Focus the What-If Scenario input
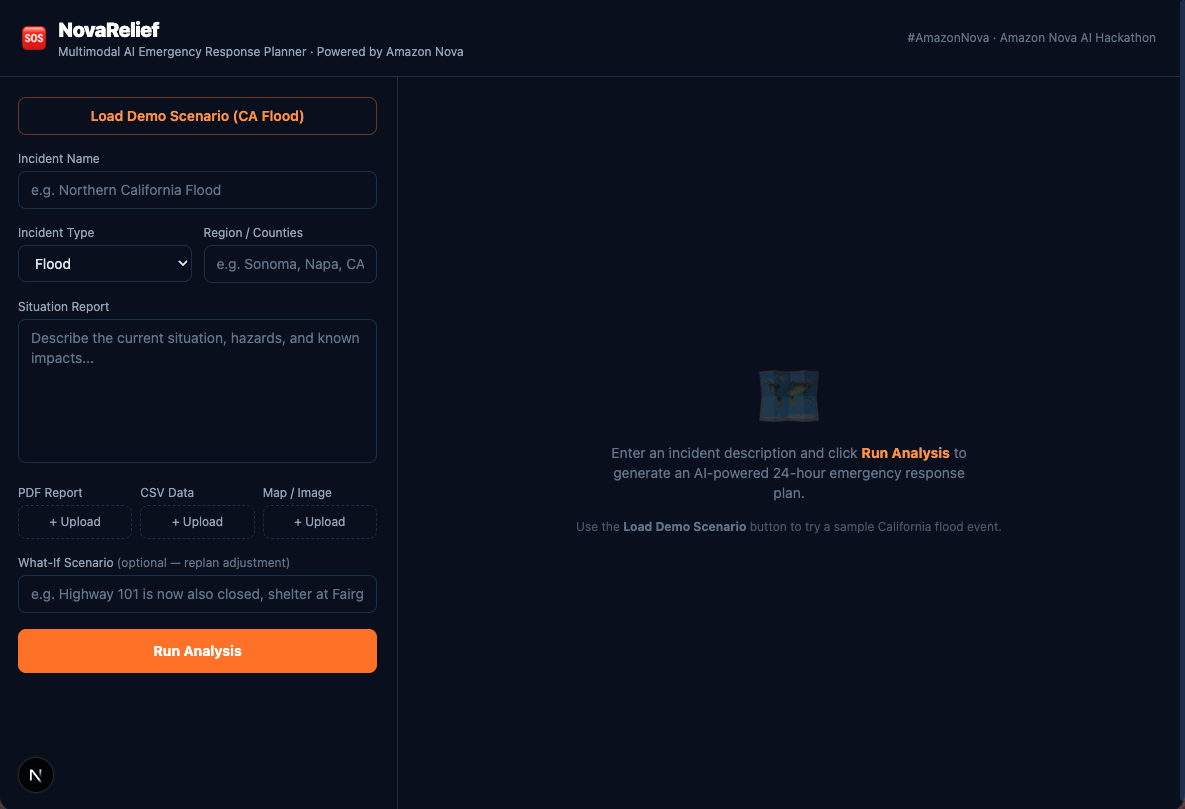The height and width of the screenshot is (809, 1185). pyautogui.click(x=197, y=594)
